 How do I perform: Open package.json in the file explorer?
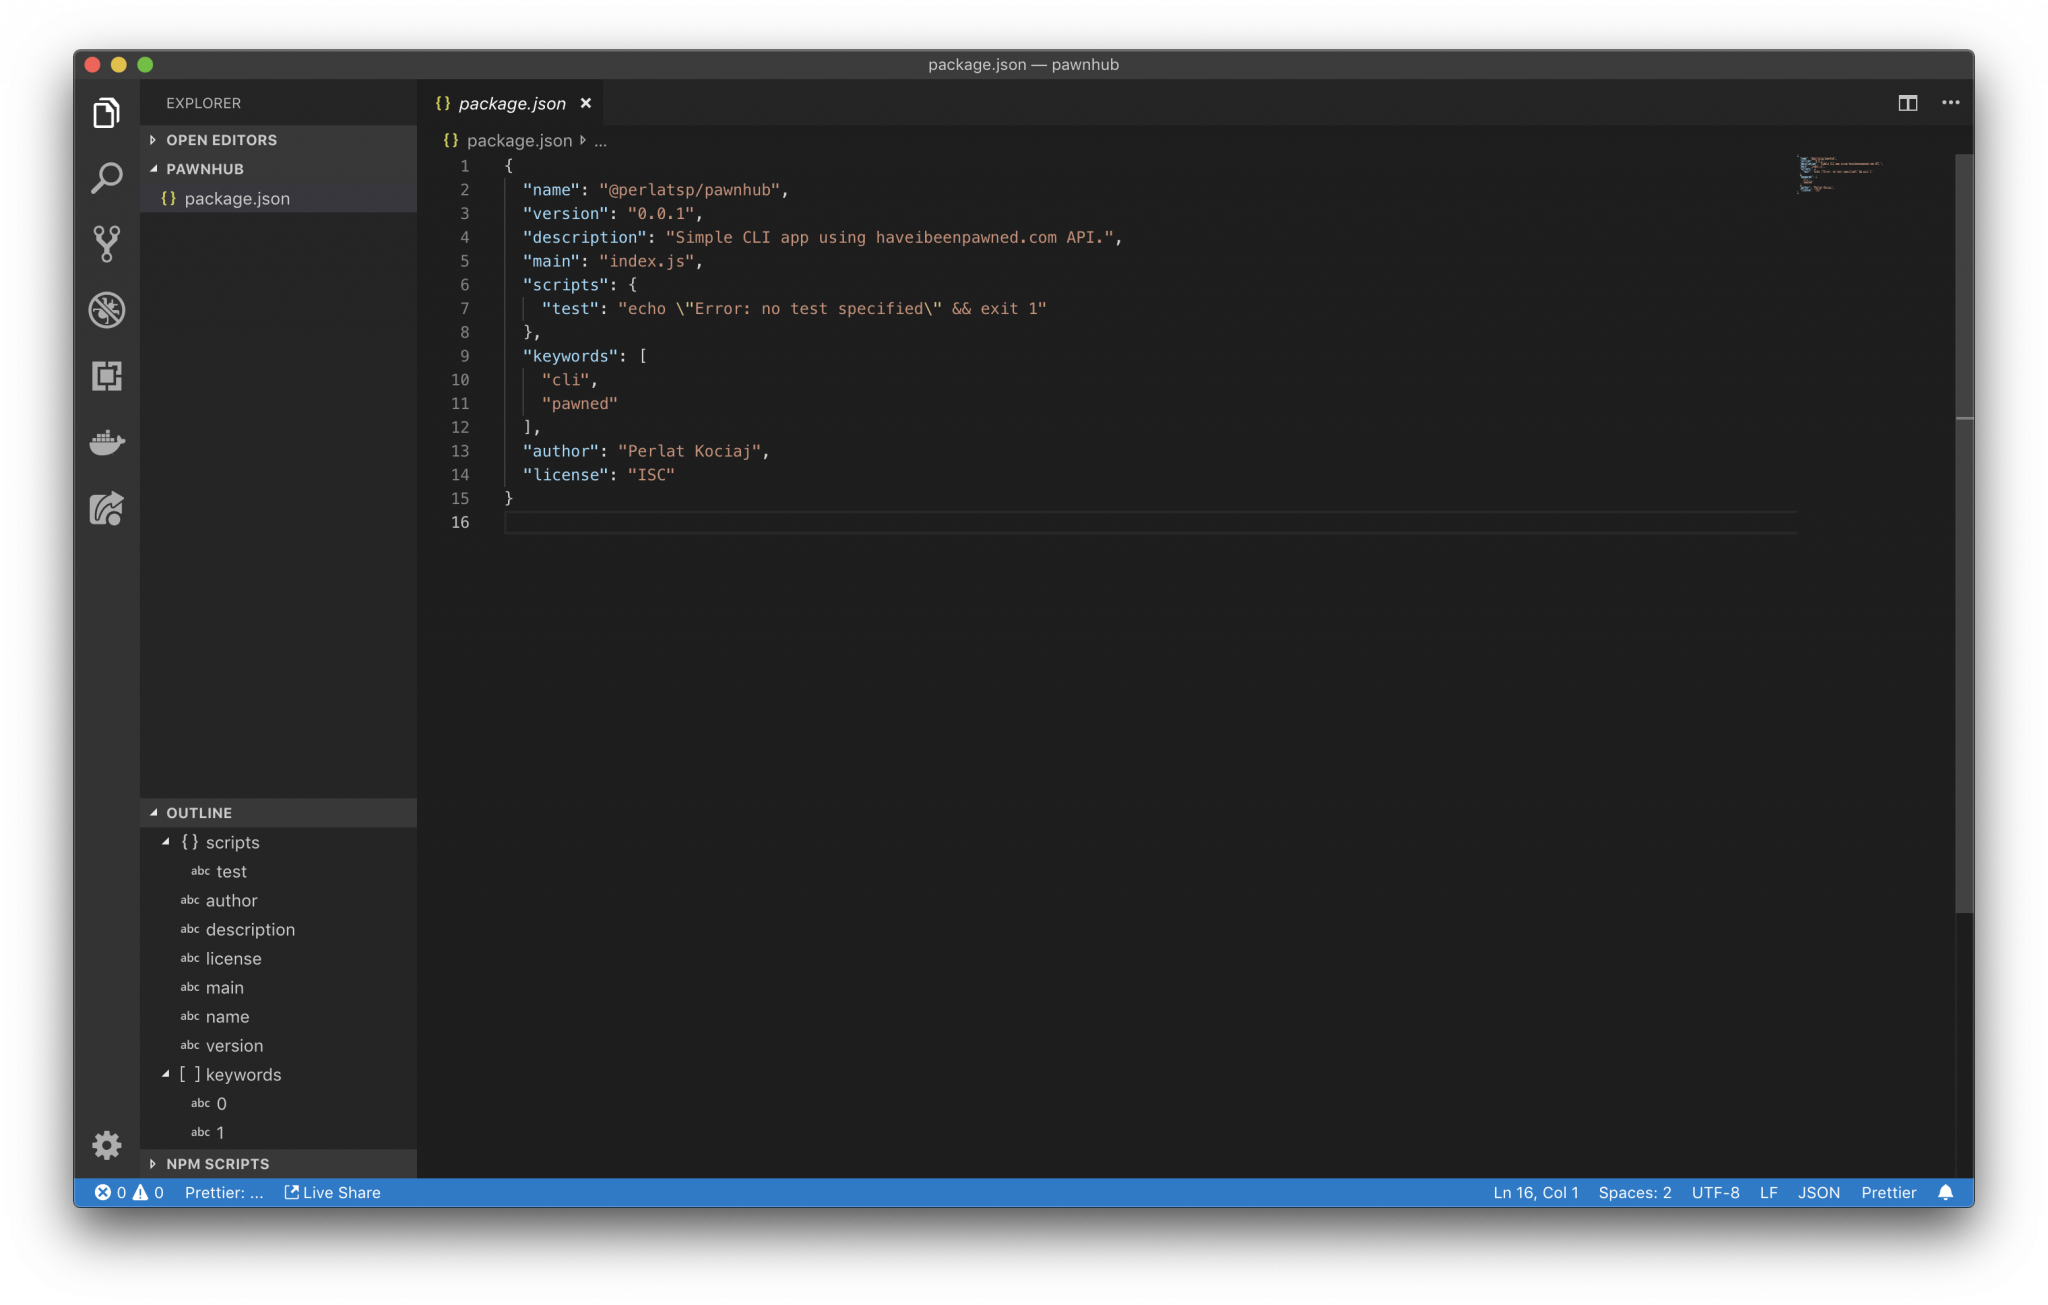point(278,198)
